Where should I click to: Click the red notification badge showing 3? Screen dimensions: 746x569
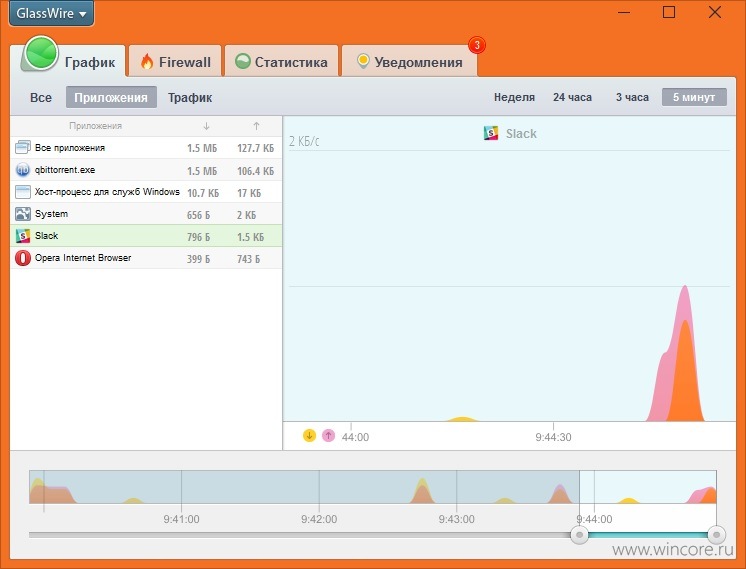pos(477,46)
